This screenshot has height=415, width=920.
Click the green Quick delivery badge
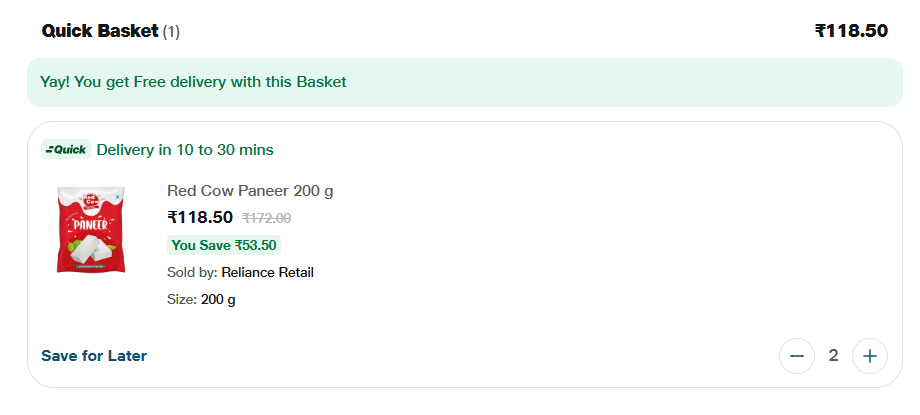tap(66, 150)
